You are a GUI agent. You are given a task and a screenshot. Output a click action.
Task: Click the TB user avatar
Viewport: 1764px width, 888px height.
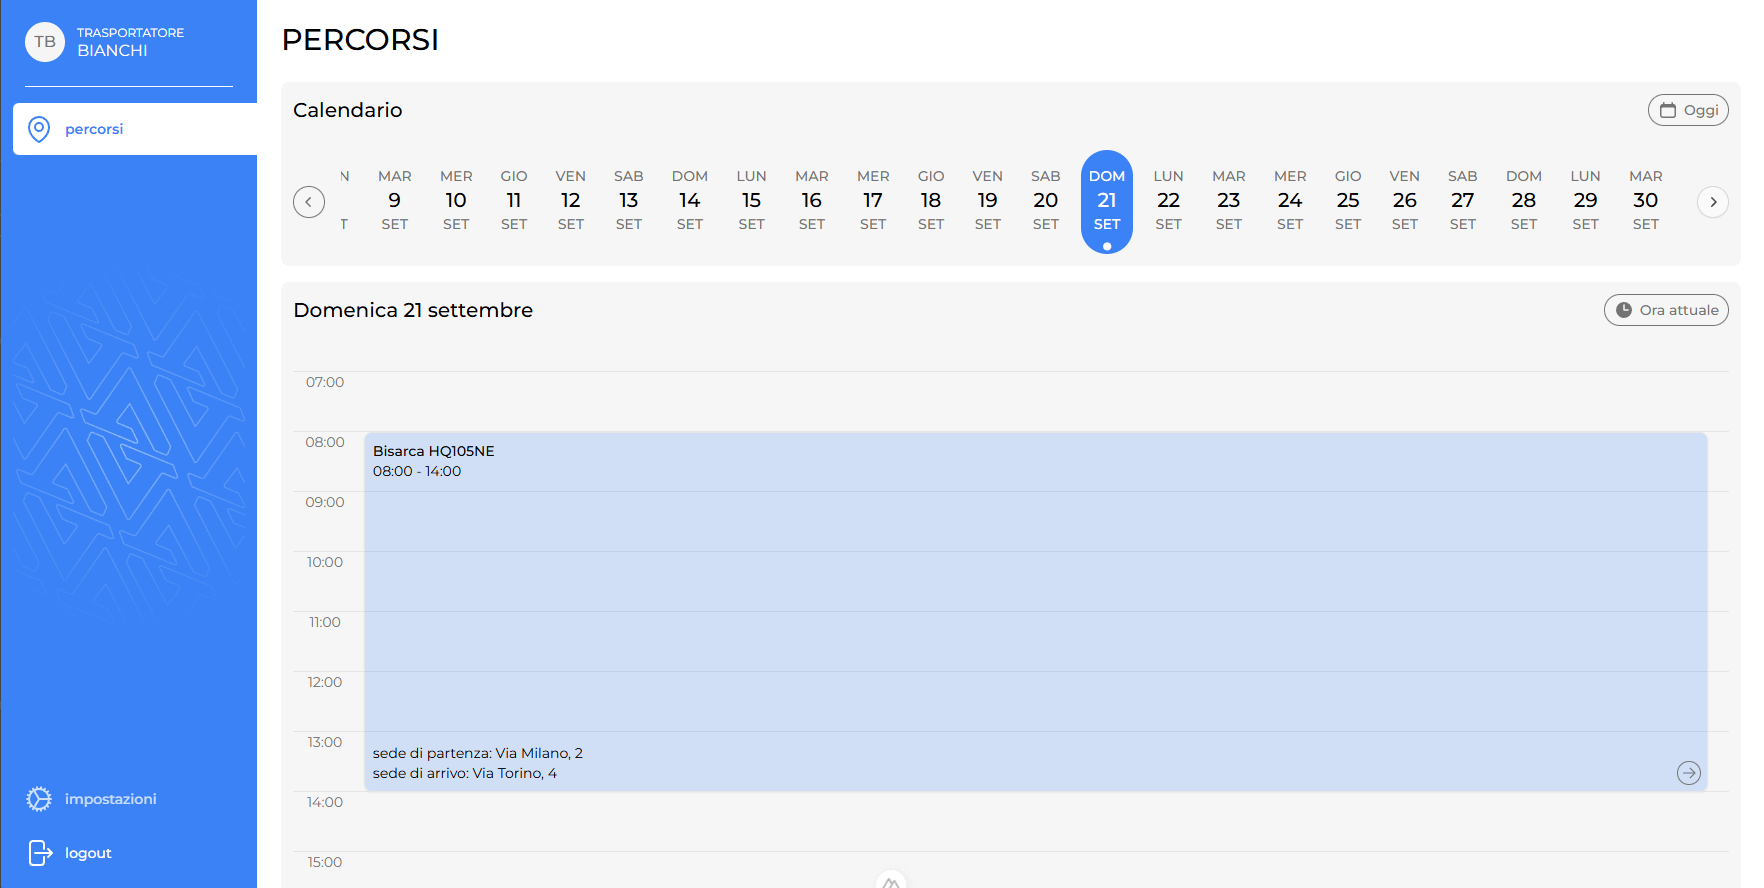[x=45, y=42]
